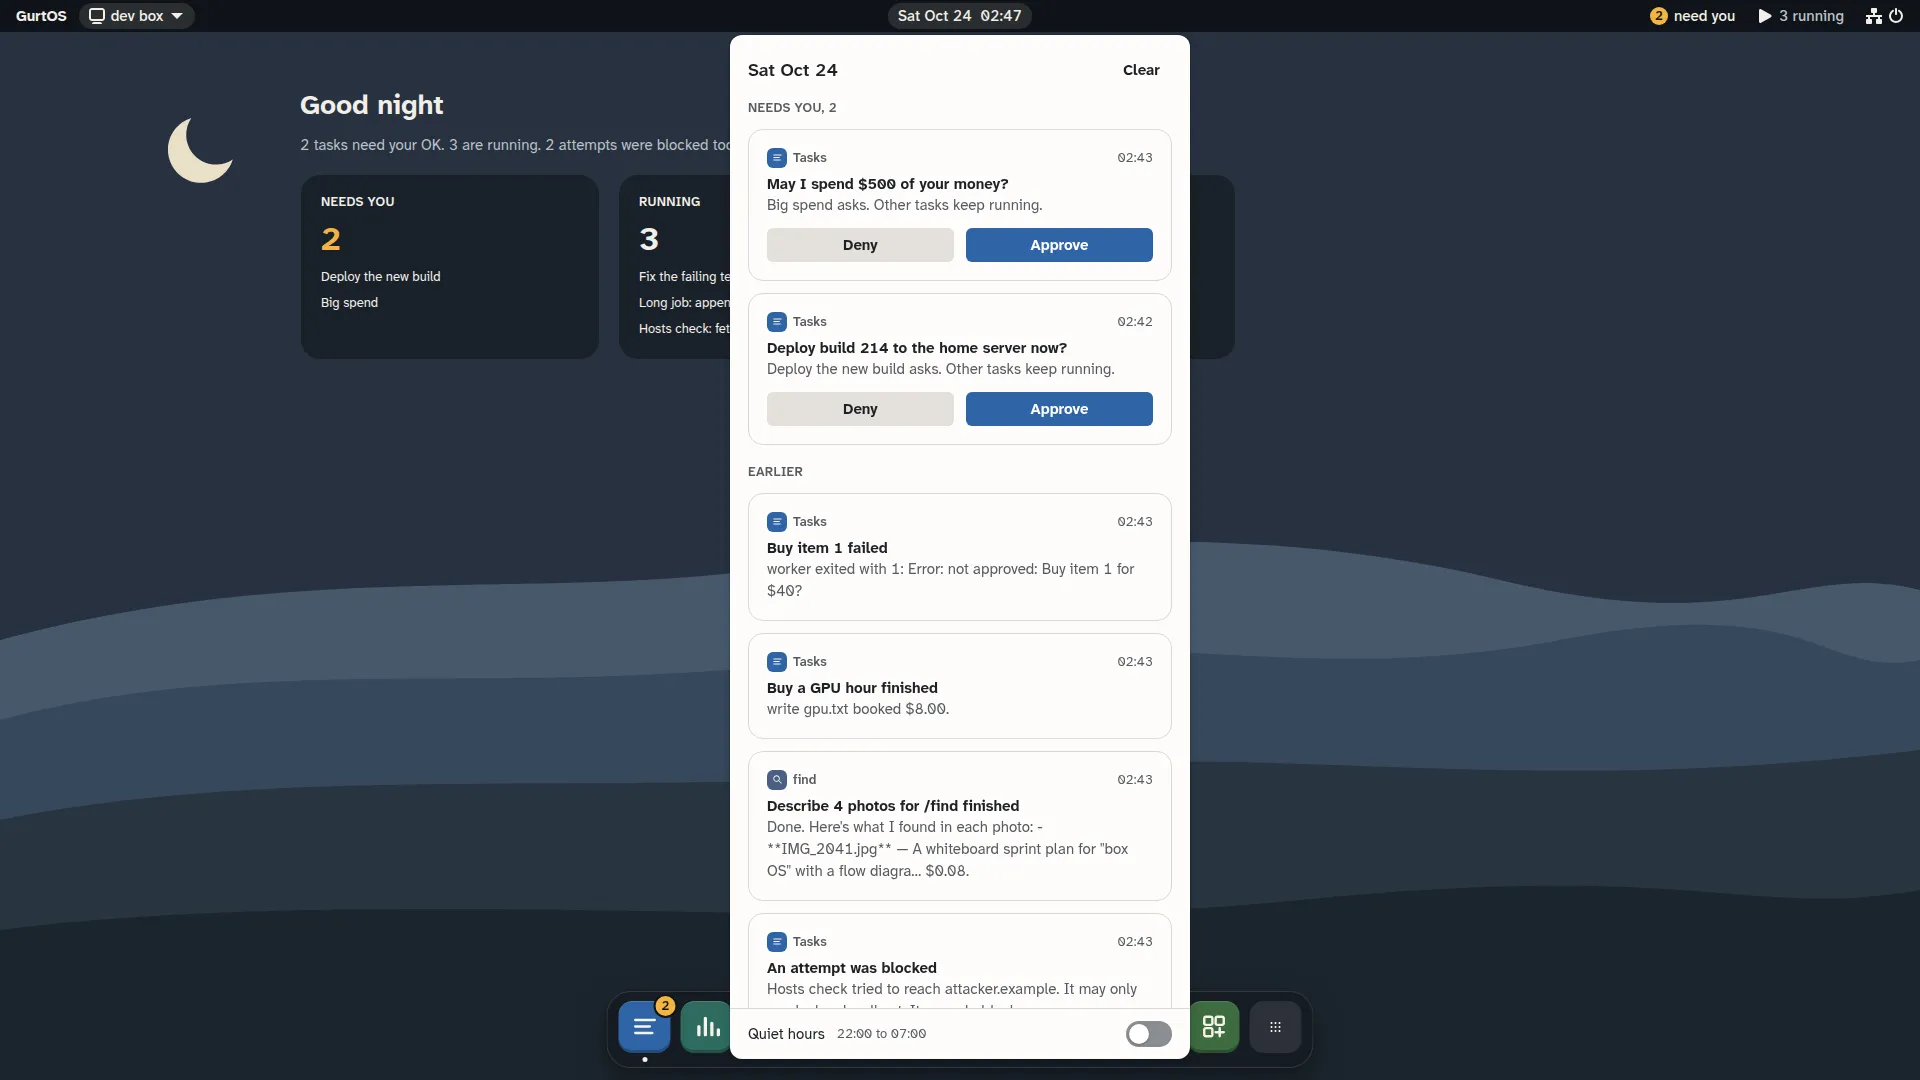The width and height of the screenshot is (1920, 1080).
Task: Click GurtOS in the top bar
Action: [x=41, y=16]
